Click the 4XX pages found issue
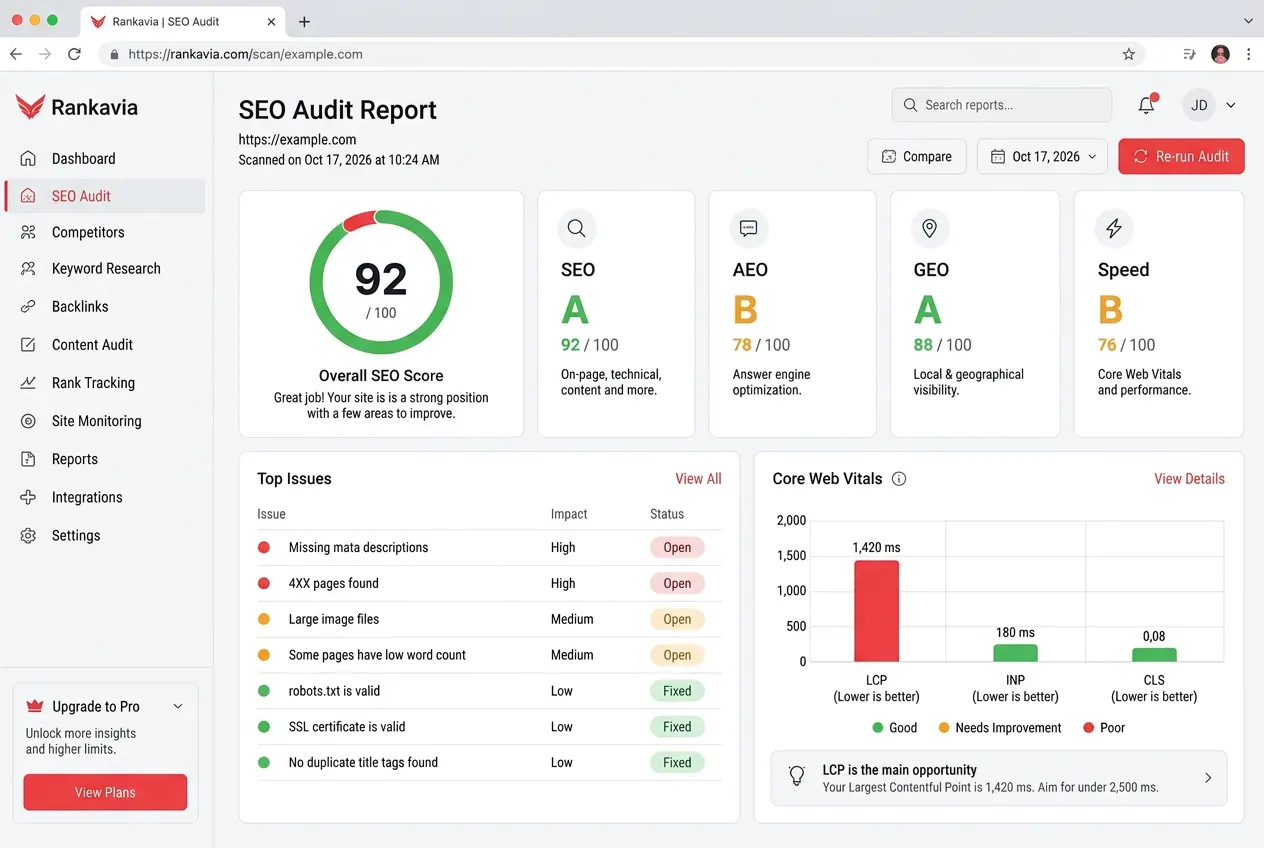This screenshot has height=848, width=1264. [x=333, y=583]
